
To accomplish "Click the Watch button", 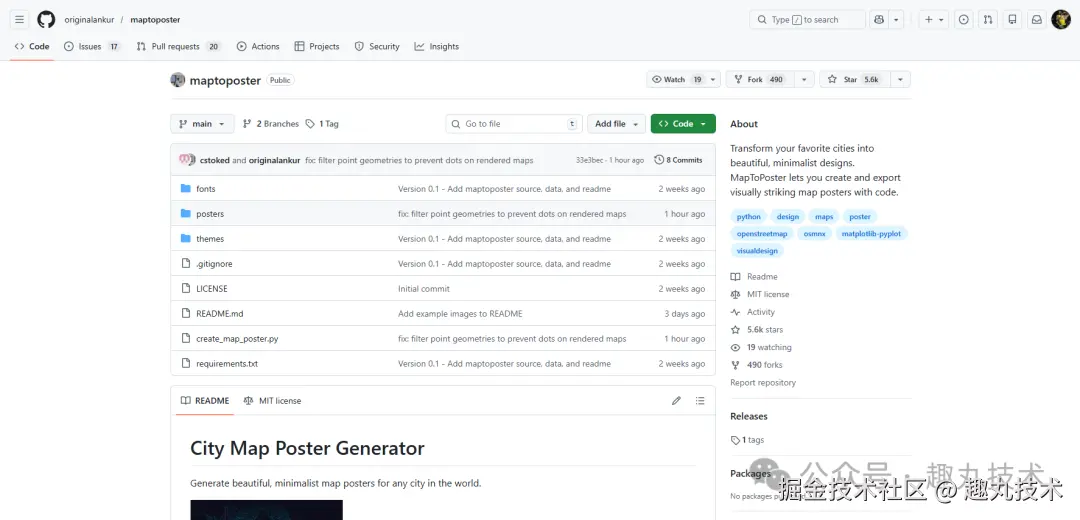I will click(677, 80).
